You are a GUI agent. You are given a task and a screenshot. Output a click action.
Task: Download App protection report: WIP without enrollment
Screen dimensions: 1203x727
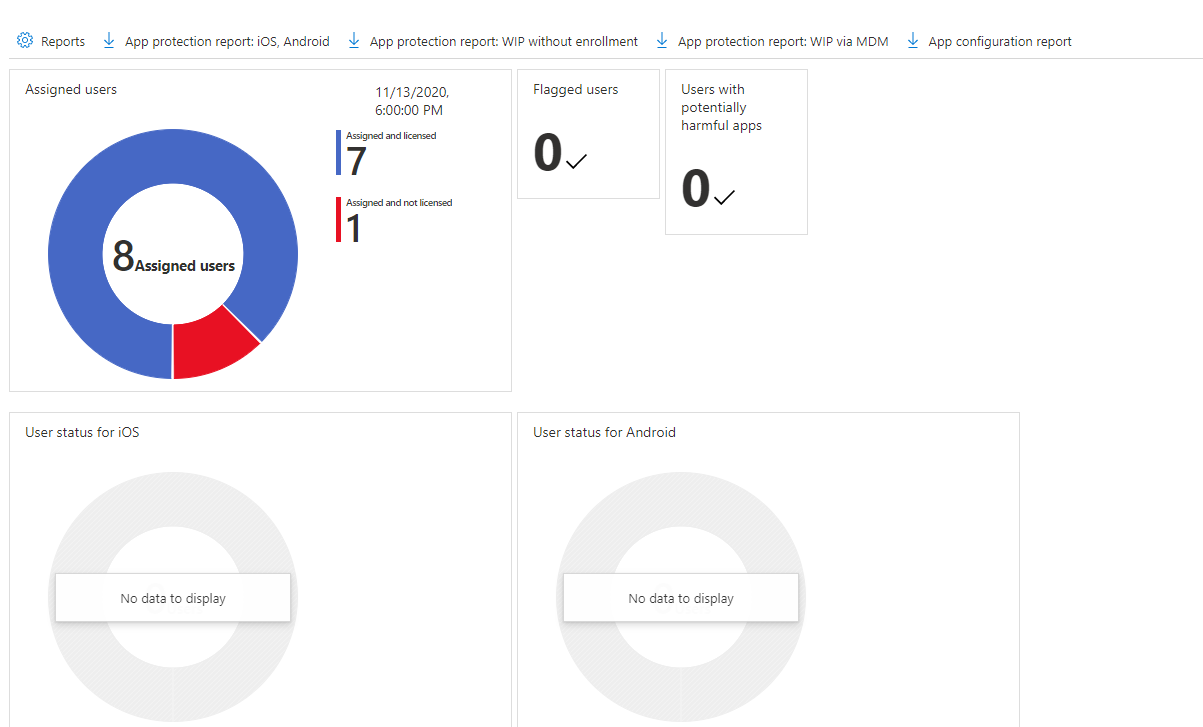504,42
